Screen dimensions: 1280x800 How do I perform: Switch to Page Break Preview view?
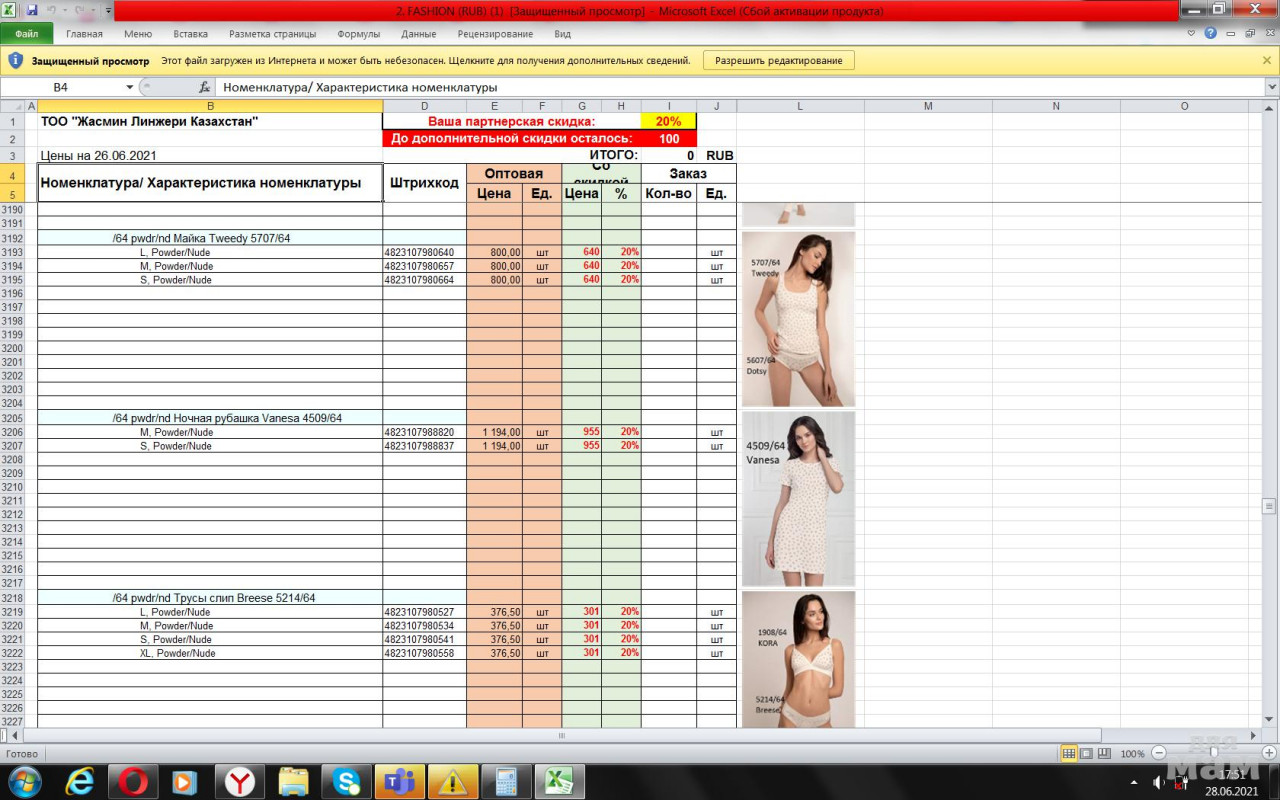click(1104, 753)
